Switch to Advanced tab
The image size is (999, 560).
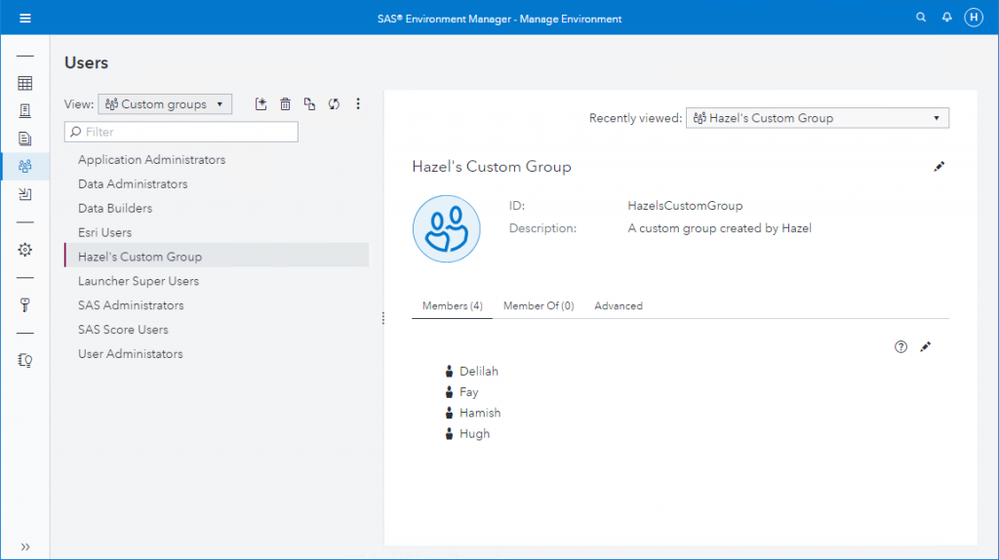618,306
